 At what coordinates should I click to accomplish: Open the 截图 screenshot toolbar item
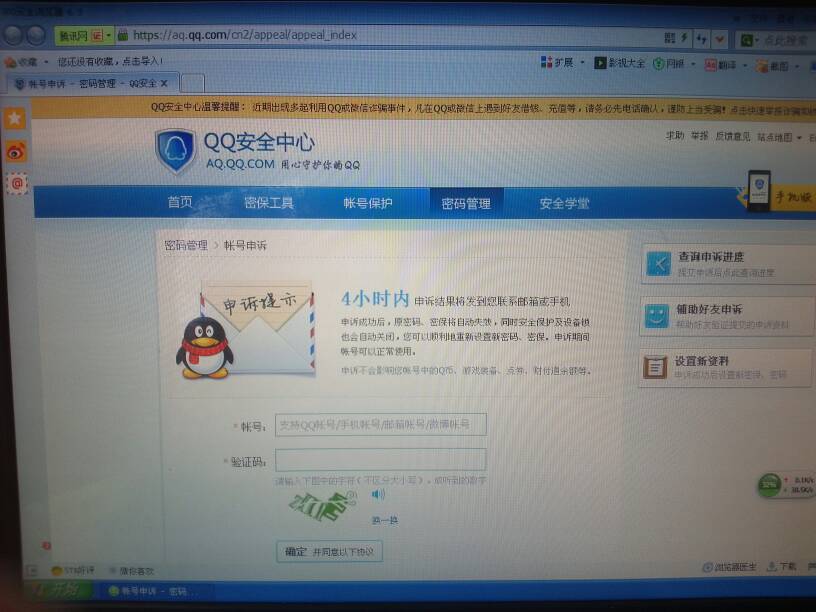point(772,66)
